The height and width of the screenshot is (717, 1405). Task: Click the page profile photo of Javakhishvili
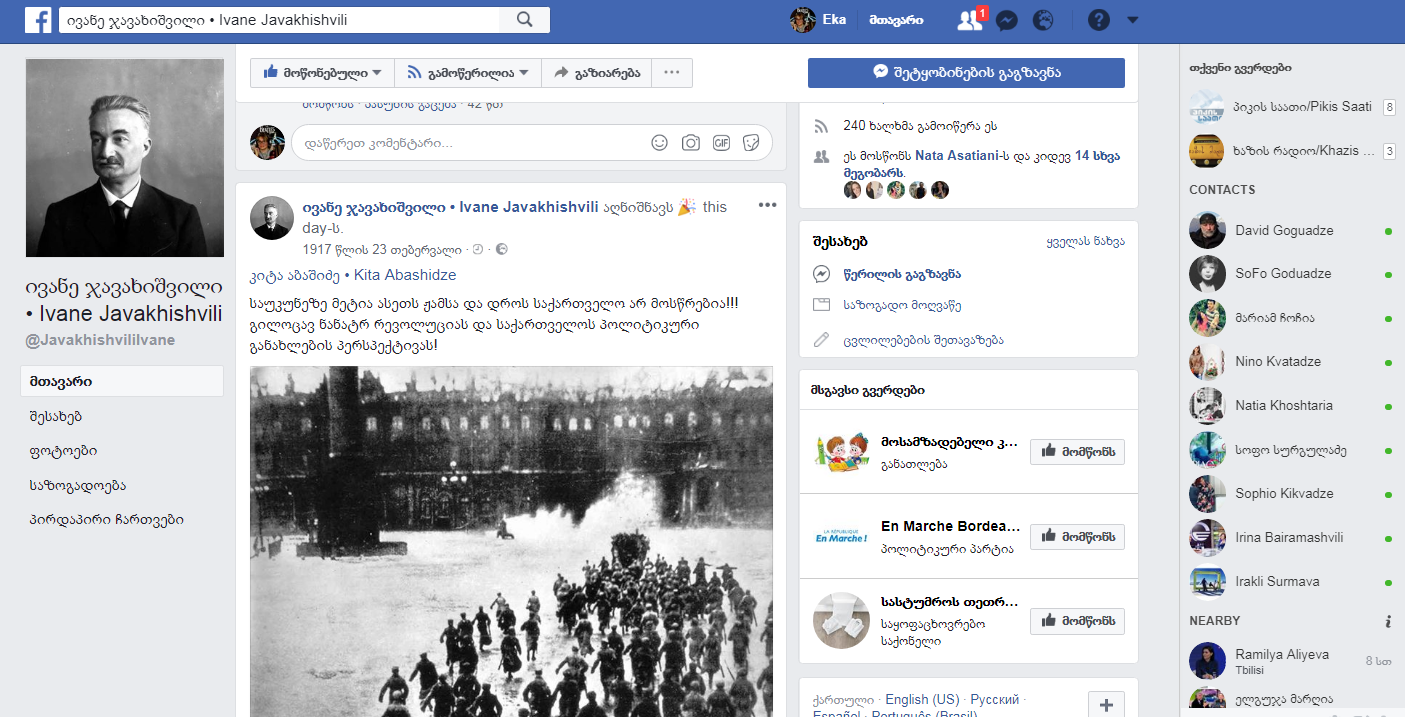(125, 158)
